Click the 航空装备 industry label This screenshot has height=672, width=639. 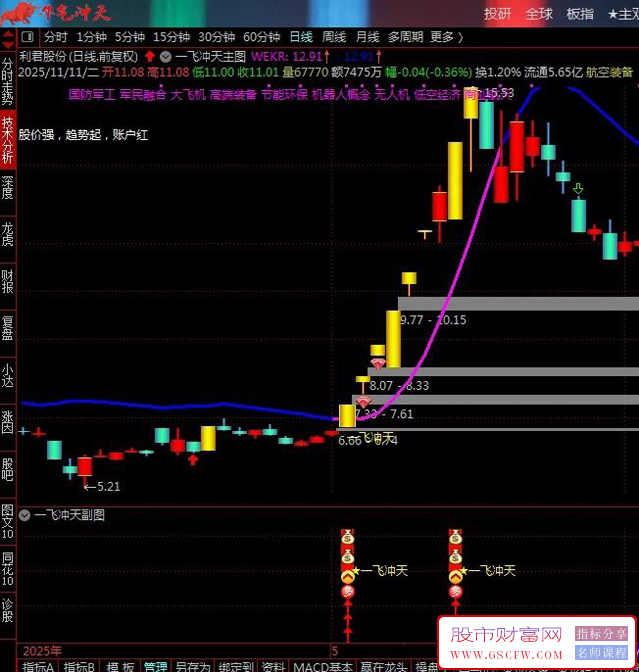(609, 72)
